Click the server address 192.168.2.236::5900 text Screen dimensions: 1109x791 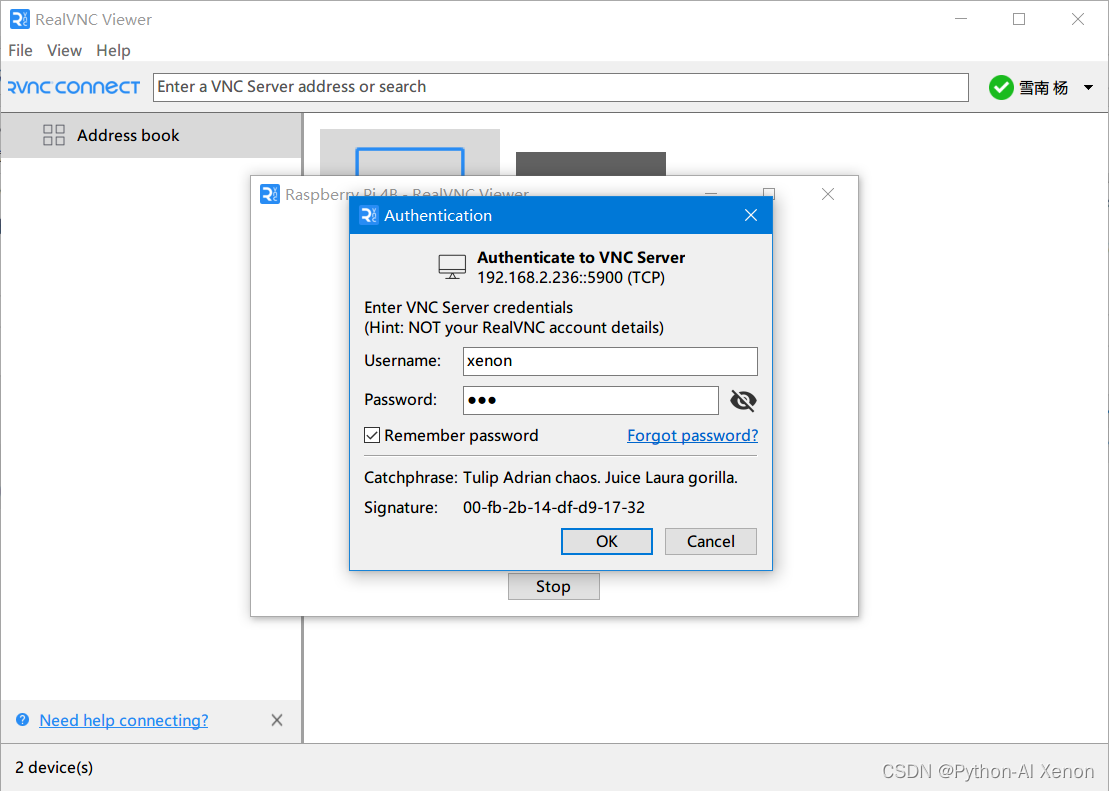click(x=571, y=277)
